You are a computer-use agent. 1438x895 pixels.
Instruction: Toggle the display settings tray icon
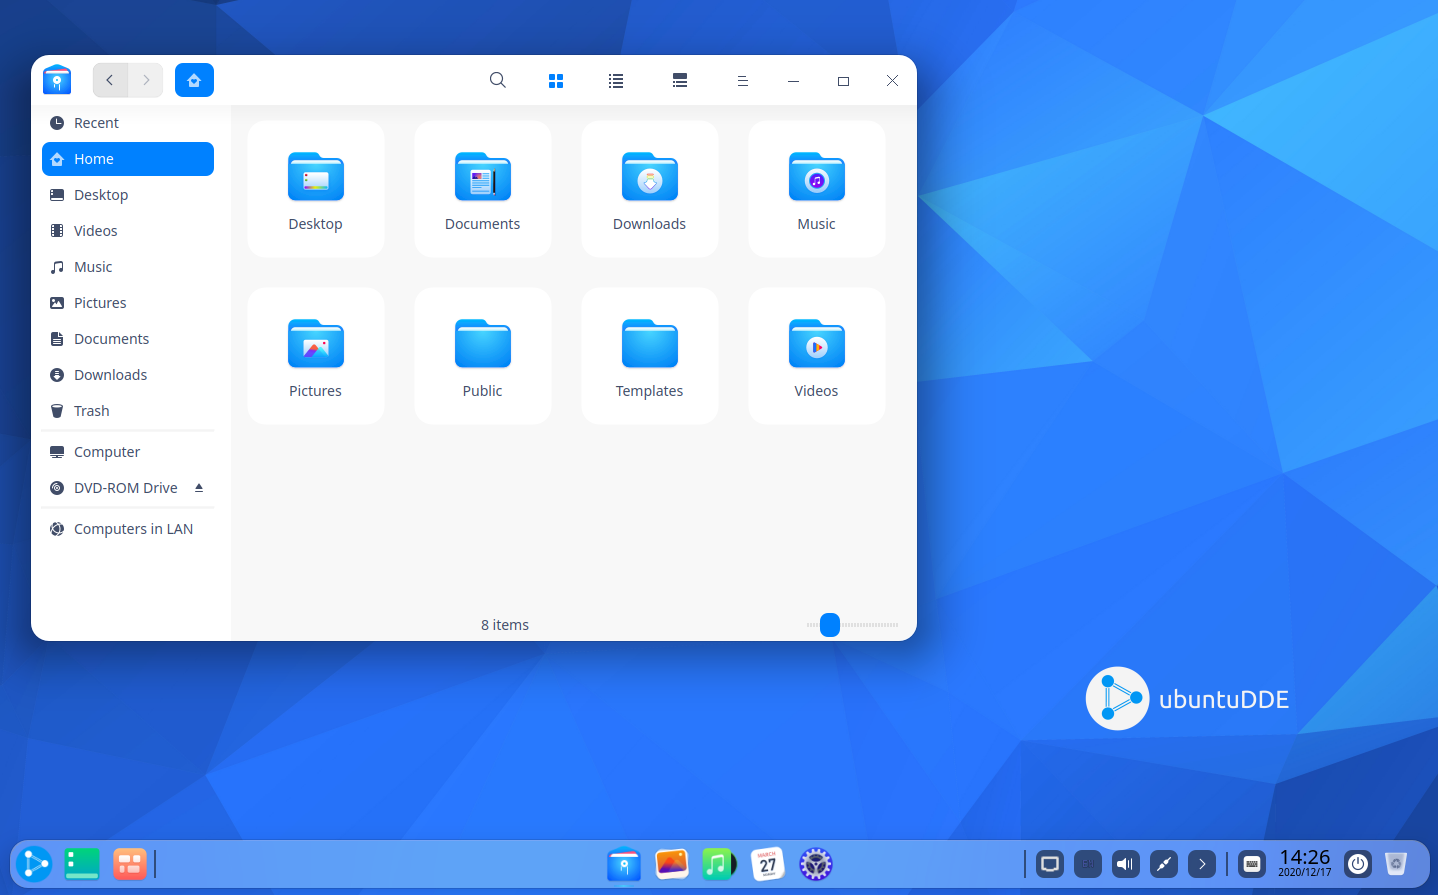pos(1048,863)
